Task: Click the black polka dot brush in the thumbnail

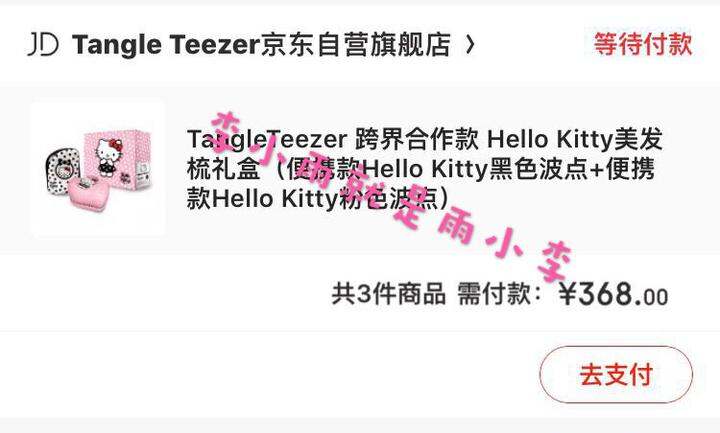Action: (63, 169)
